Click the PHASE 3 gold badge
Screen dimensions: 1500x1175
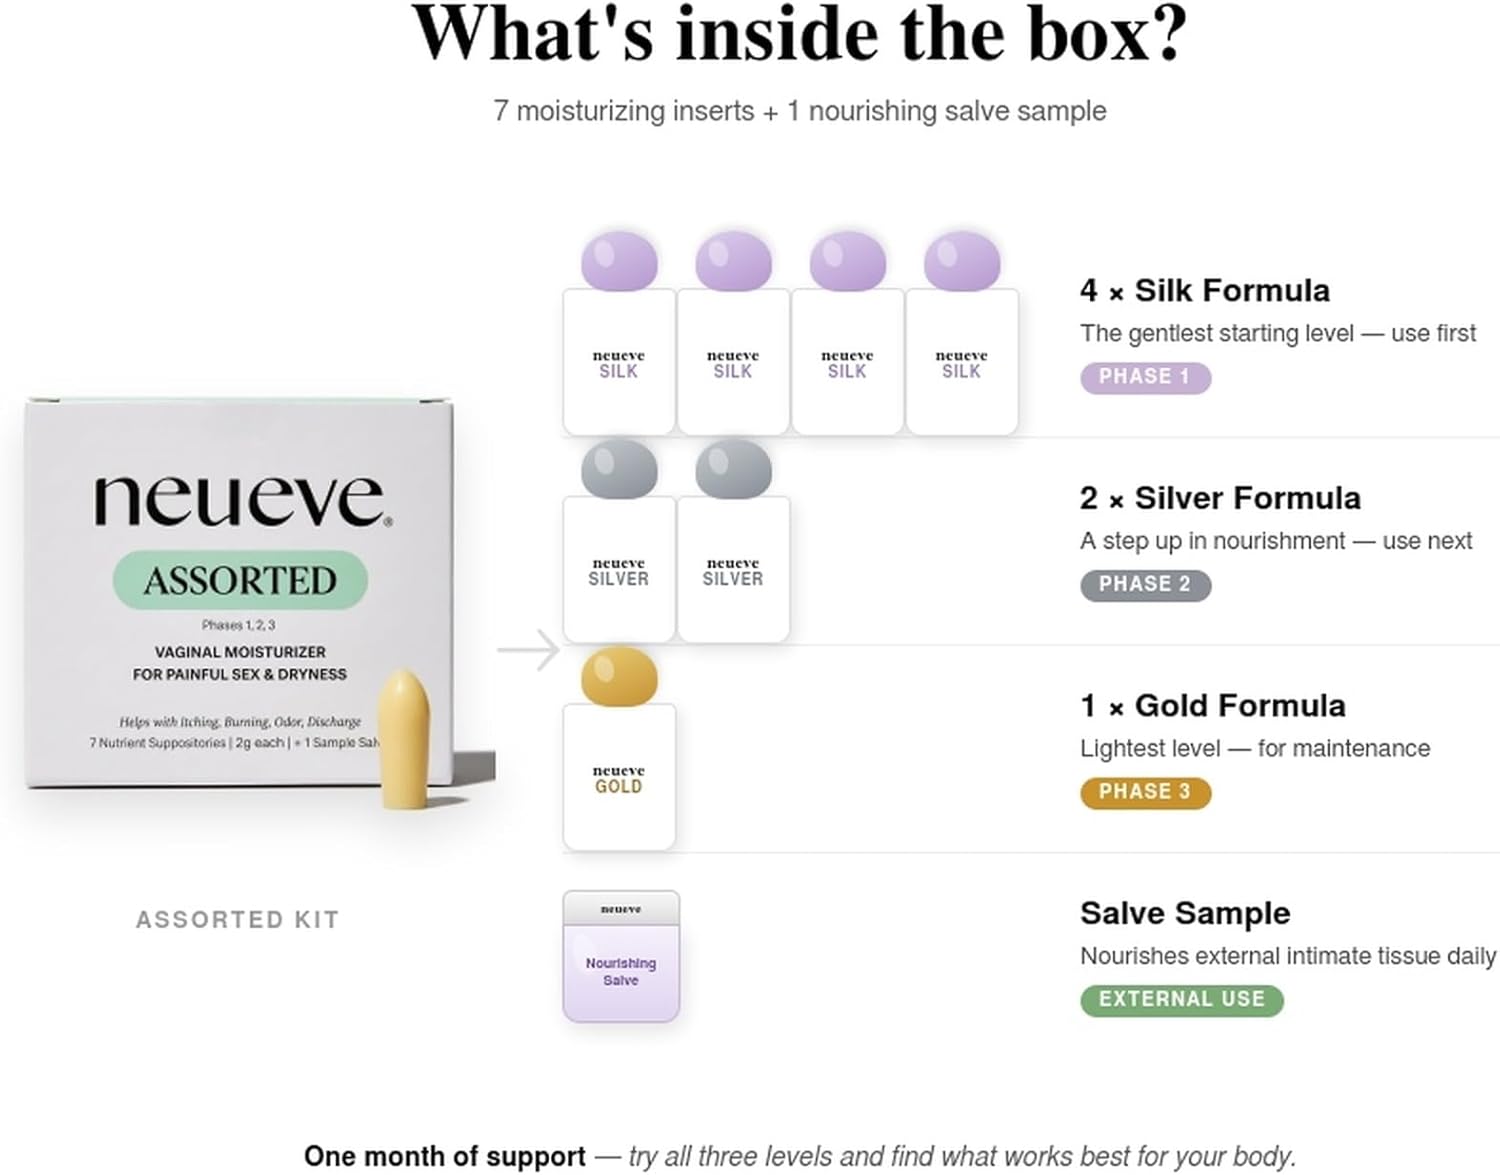(1145, 792)
